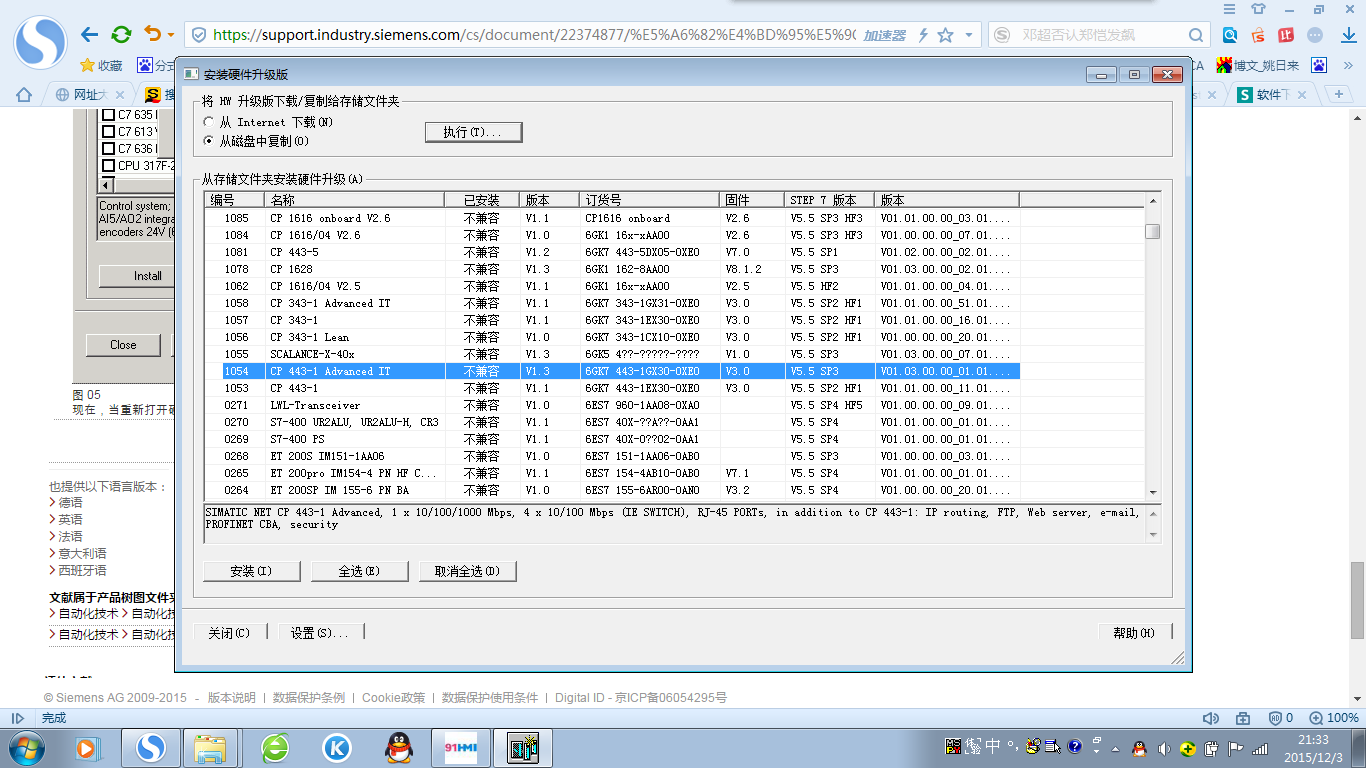Open the undo history dropdown arrow

point(170,35)
